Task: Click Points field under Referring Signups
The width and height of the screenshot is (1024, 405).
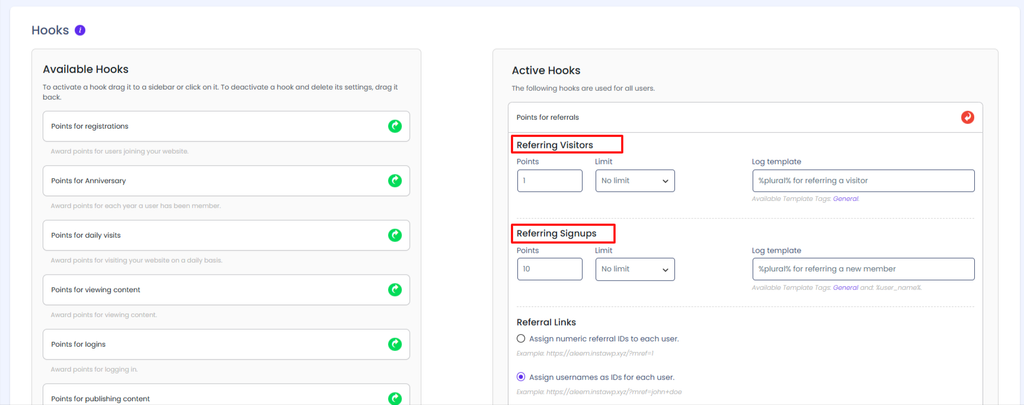Action: click(x=550, y=269)
